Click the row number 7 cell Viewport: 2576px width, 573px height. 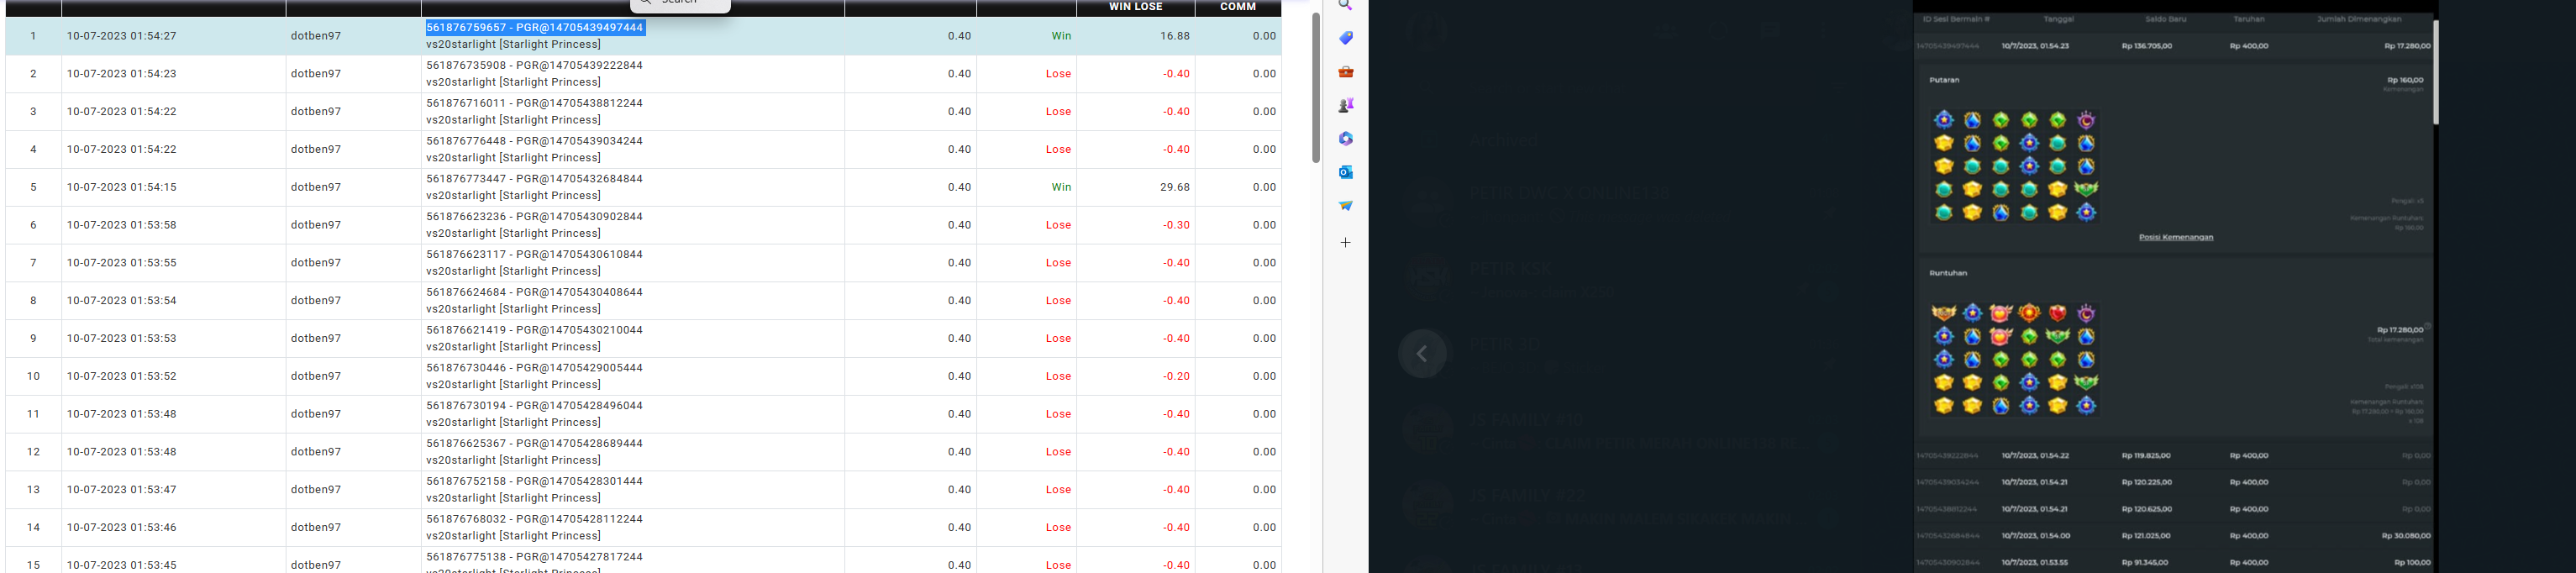point(33,263)
